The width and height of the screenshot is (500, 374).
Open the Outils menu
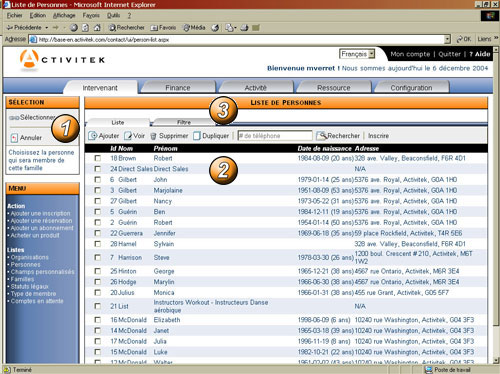coord(113,15)
